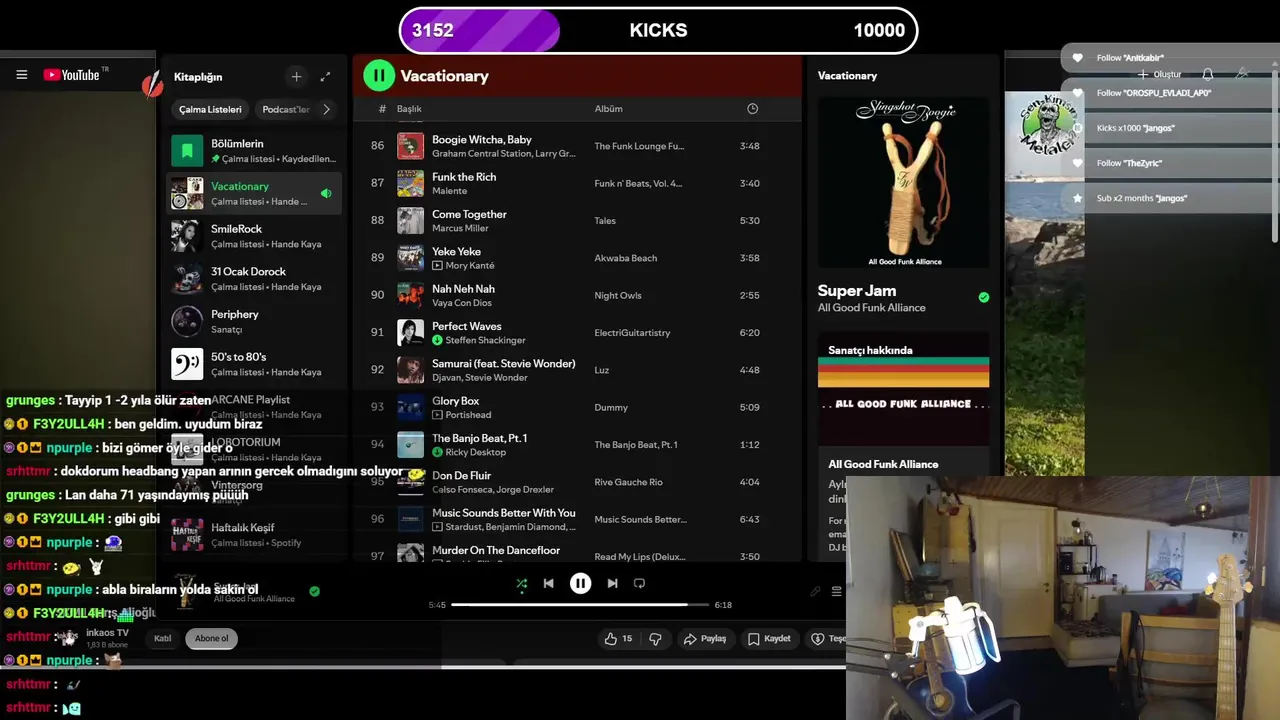This screenshot has width=1280, height=720.
Task: Click the heart icon on Follow "Anıtkabir" alert
Action: [1077, 58]
